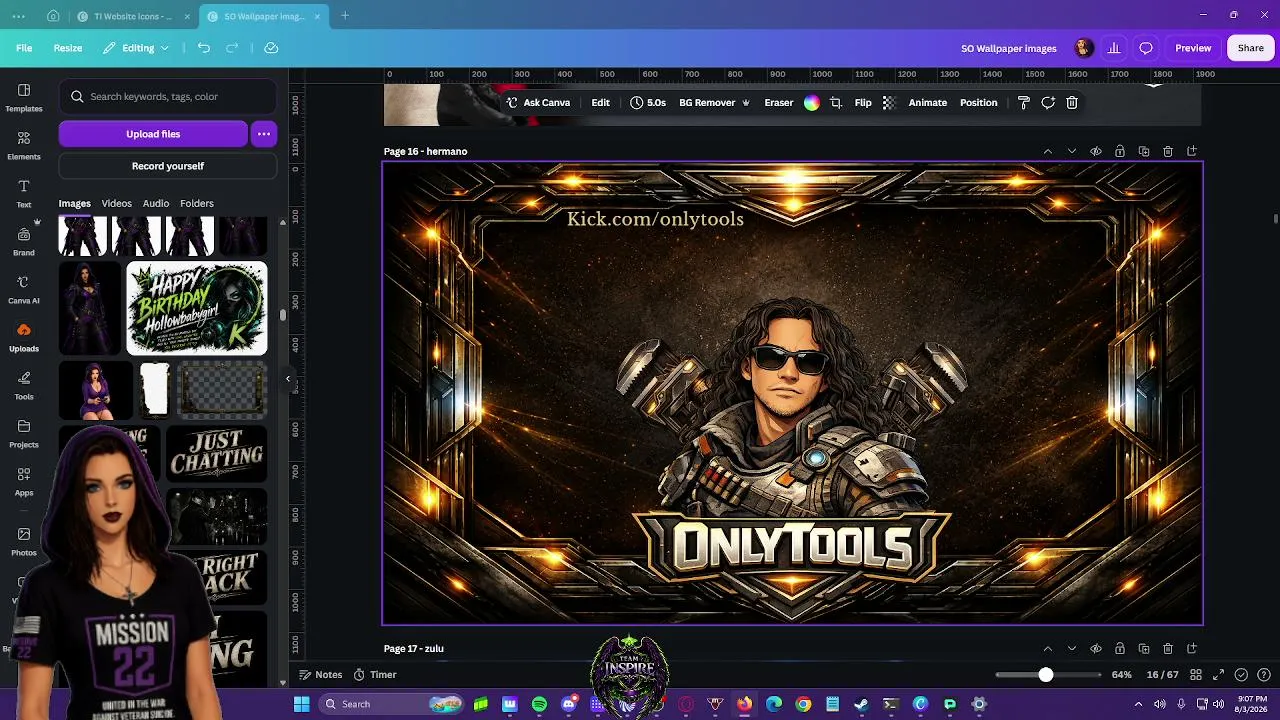Select the Happy Birthday Hollowbabygirl thumbnail
Image resolution: width=1280 pixels, height=720 pixels.
[197, 308]
